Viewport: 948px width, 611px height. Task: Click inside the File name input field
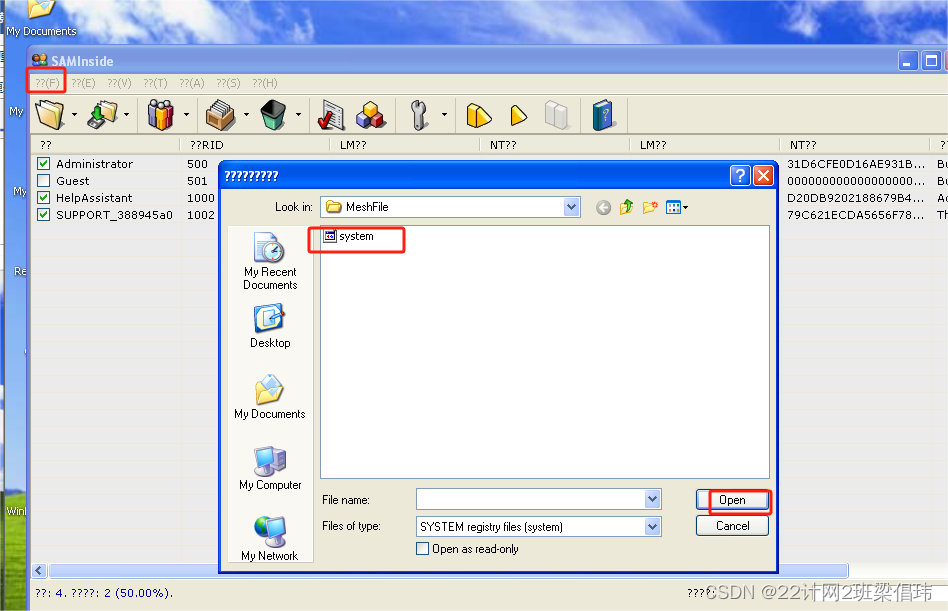coord(531,499)
